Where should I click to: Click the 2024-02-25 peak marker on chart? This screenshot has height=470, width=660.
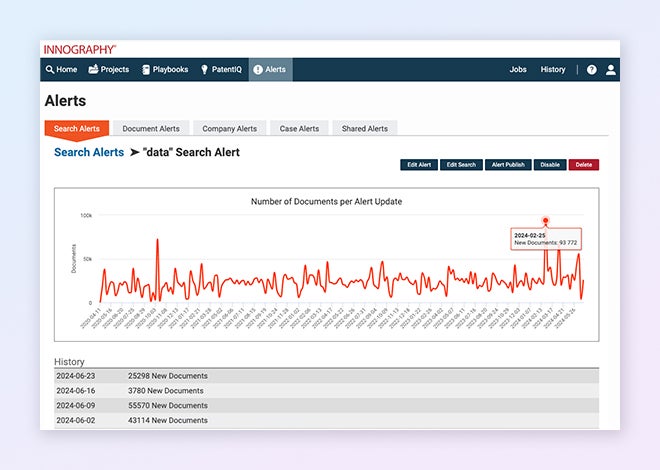click(x=545, y=221)
